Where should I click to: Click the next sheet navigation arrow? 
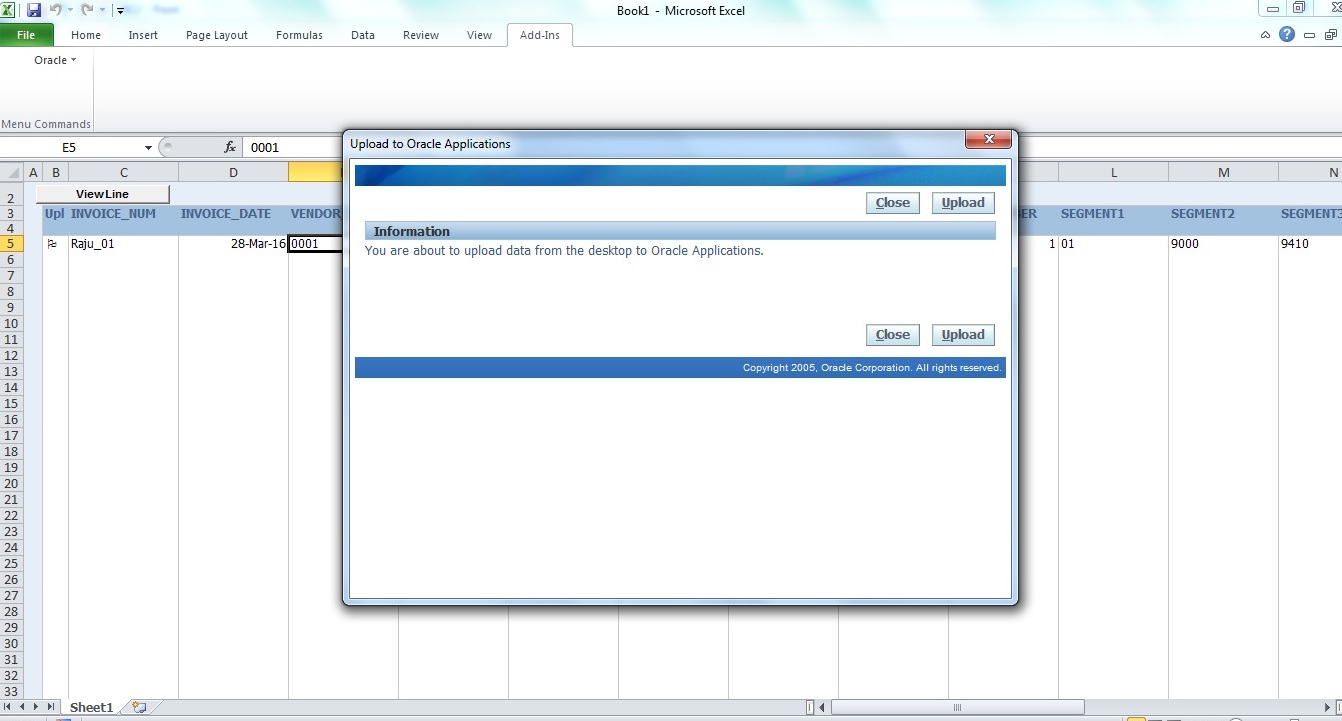coord(36,707)
